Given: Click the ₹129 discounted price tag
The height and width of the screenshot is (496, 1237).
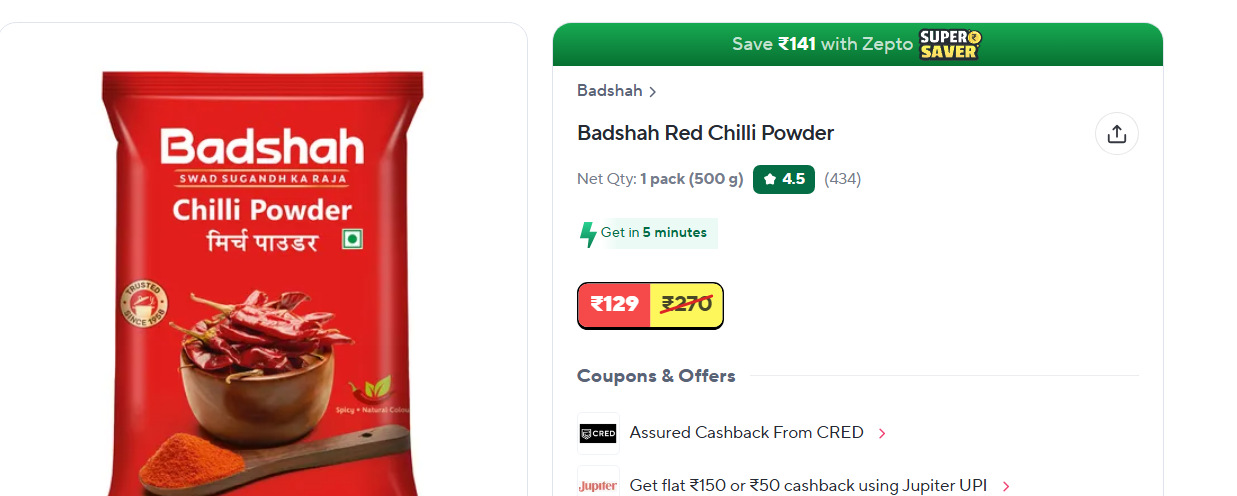Looking at the screenshot, I should [614, 305].
